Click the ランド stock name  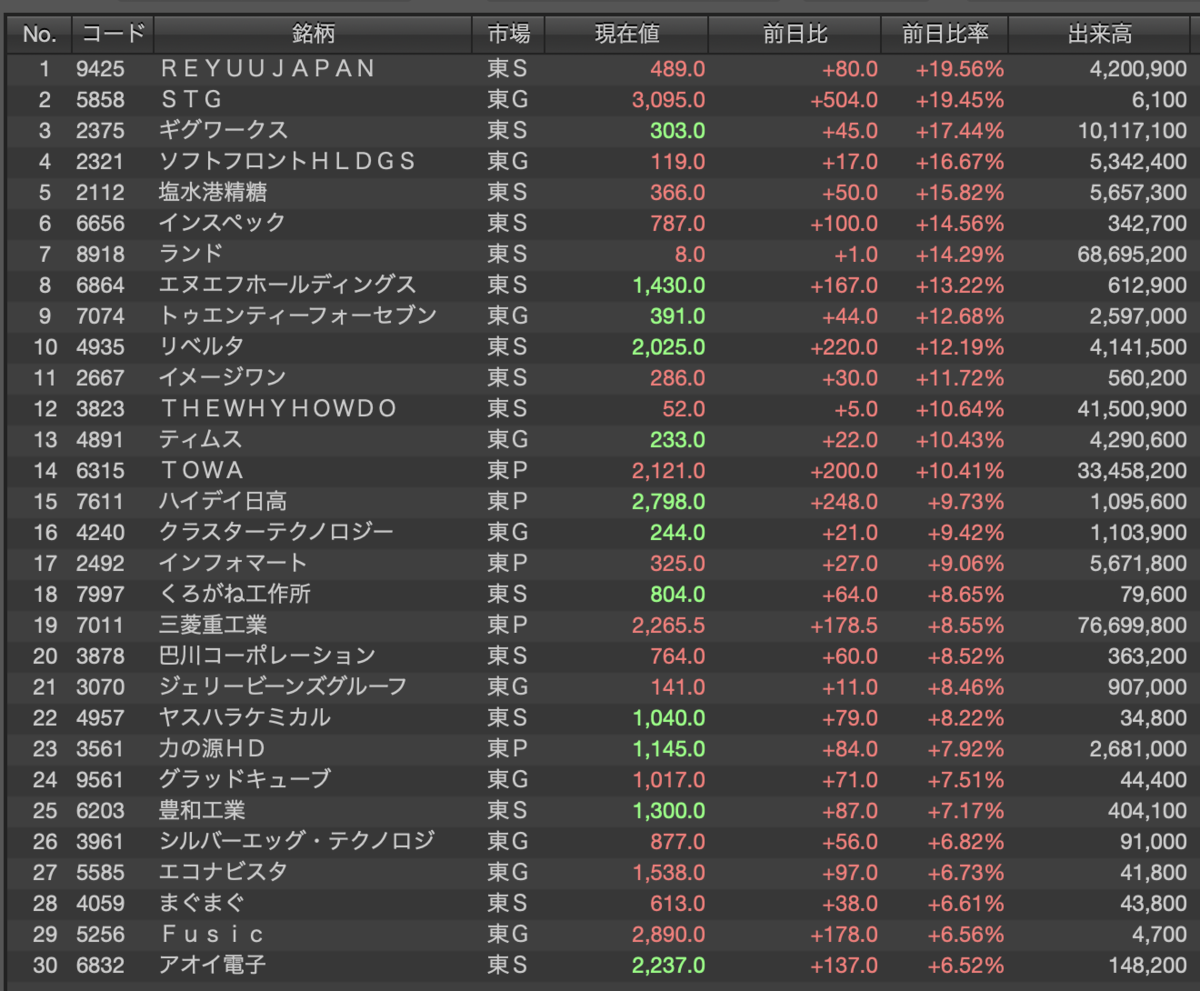191,254
